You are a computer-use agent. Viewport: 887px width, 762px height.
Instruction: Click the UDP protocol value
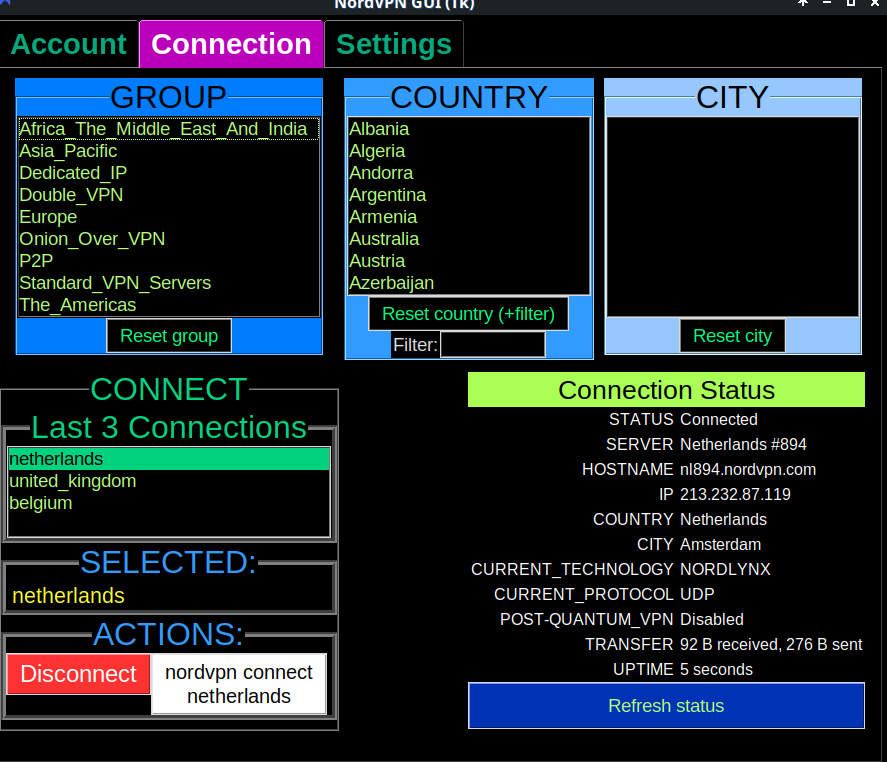coord(697,594)
